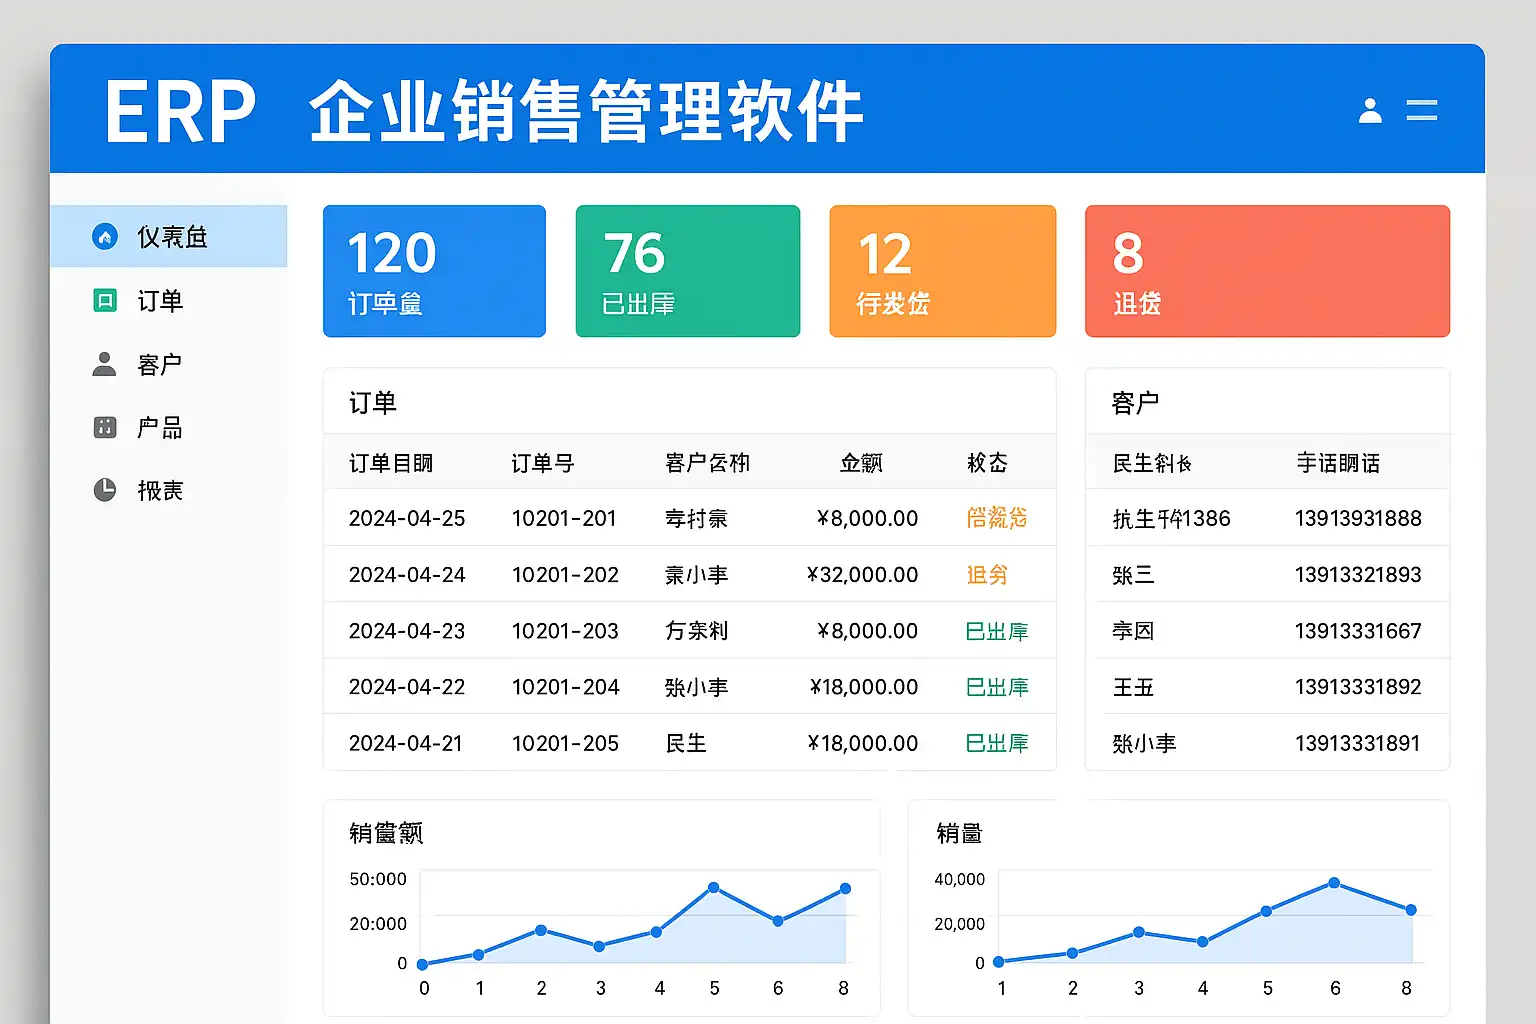Click the peak data point at 5 in left chart
Screen dimensions: 1536x1024
713,888
